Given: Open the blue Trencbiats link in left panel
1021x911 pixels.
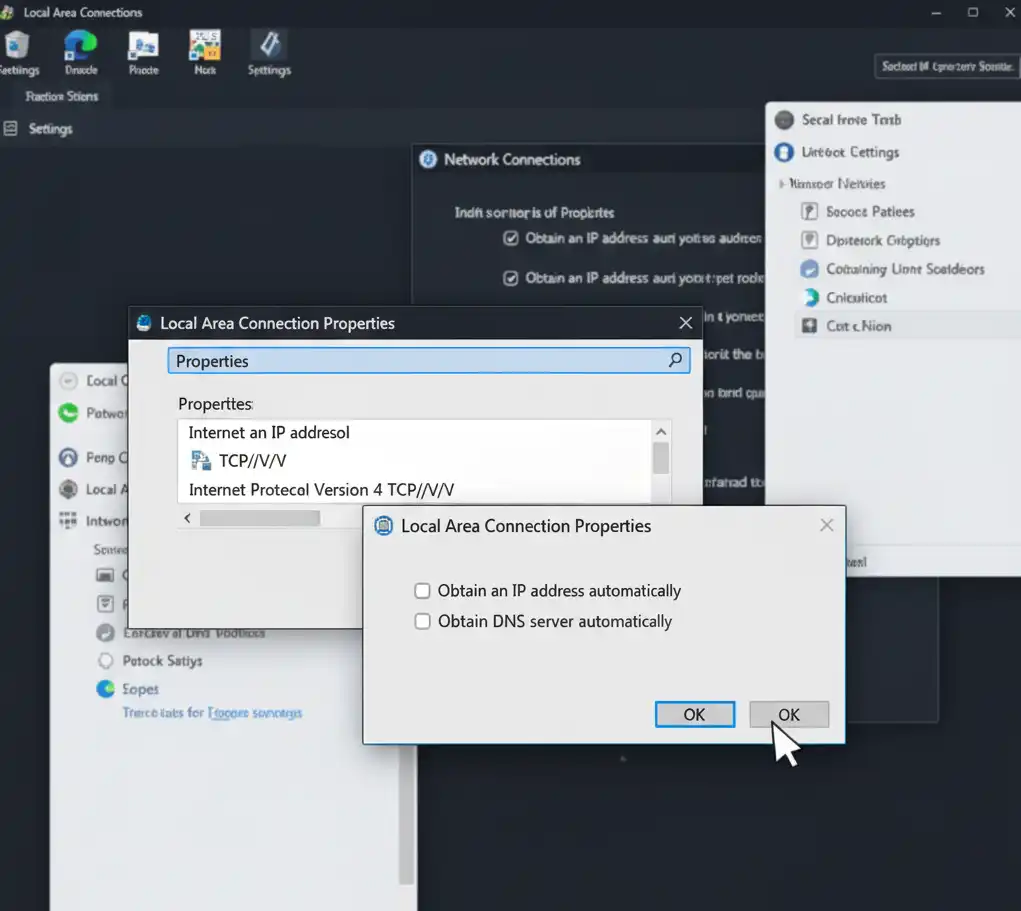Looking at the screenshot, I should [211, 713].
